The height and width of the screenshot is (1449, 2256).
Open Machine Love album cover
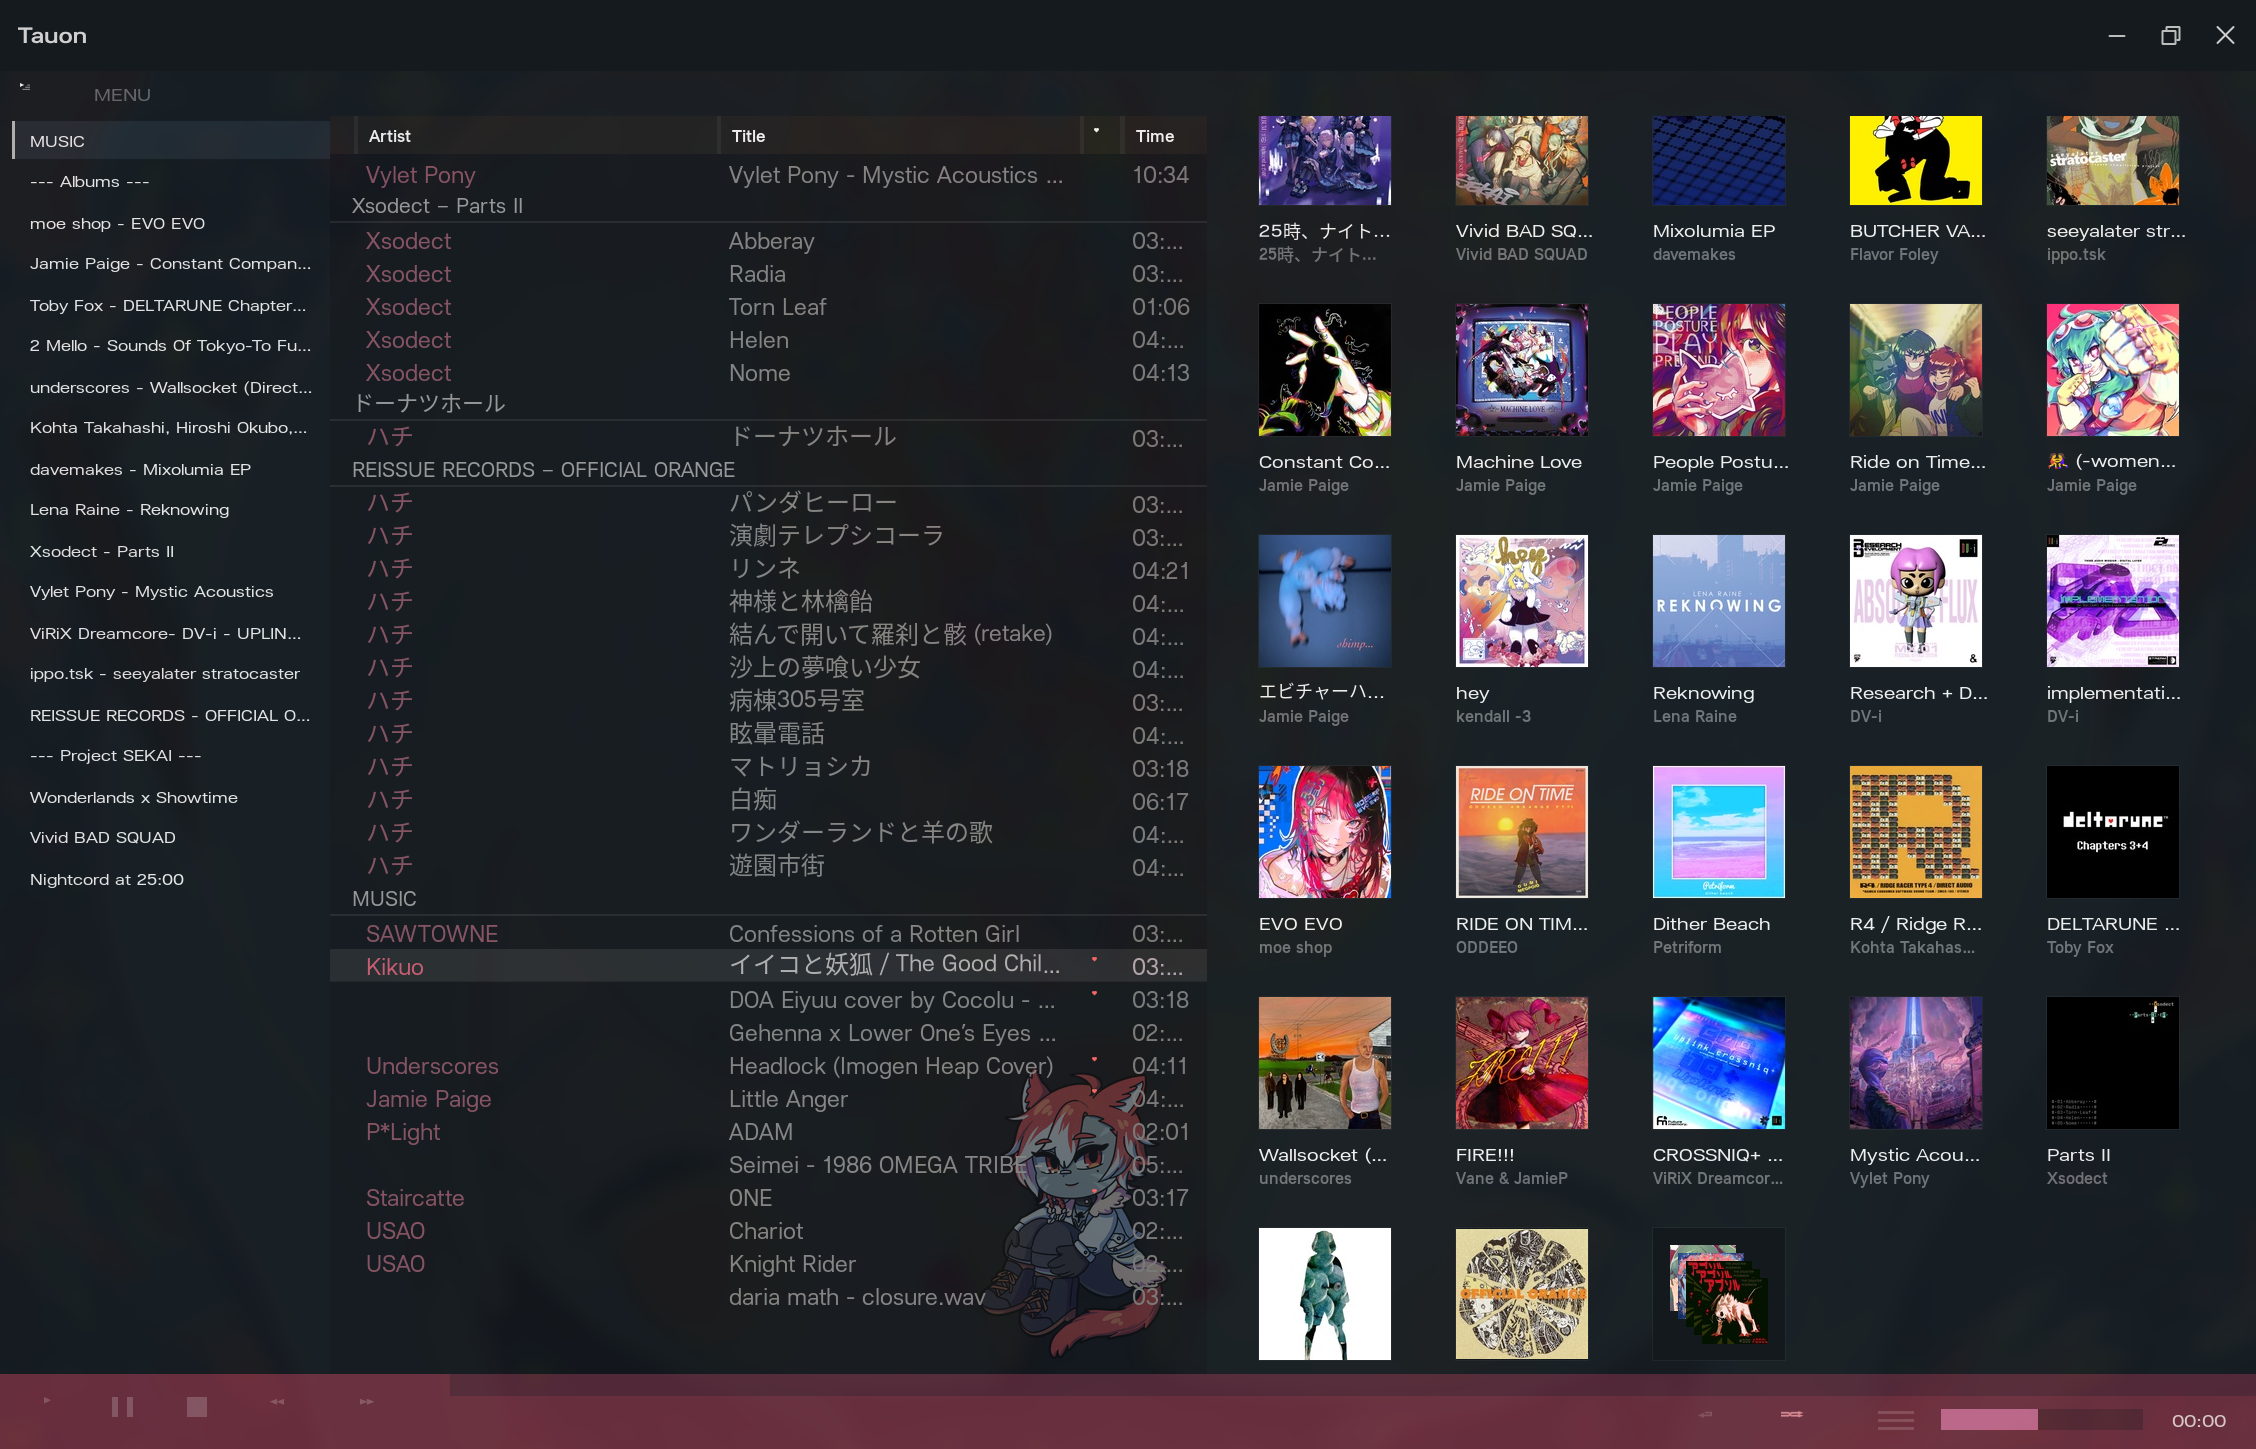(x=1521, y=370)
